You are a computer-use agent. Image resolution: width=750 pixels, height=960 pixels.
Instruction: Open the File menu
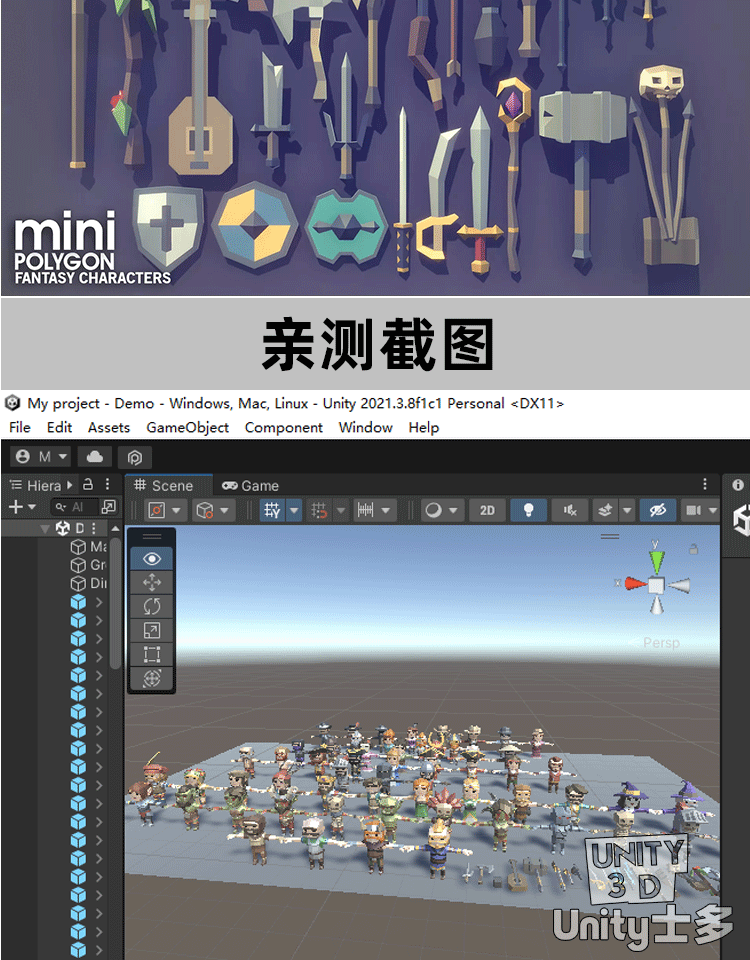pos(20,427)
